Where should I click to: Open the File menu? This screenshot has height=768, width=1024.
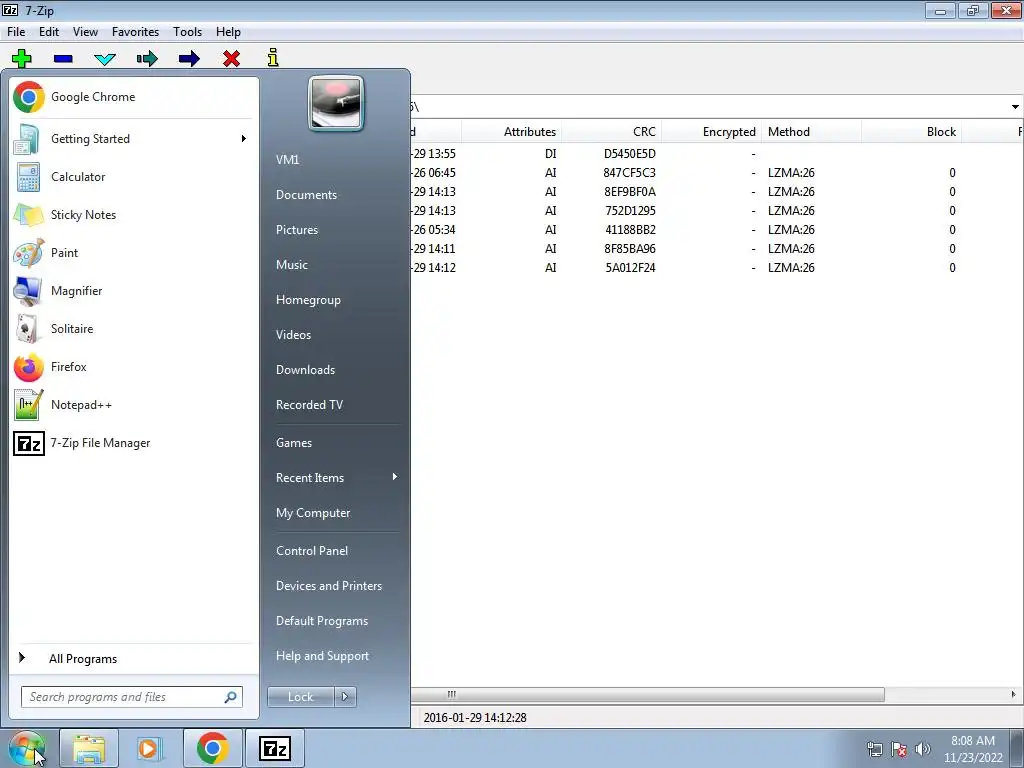16,32
